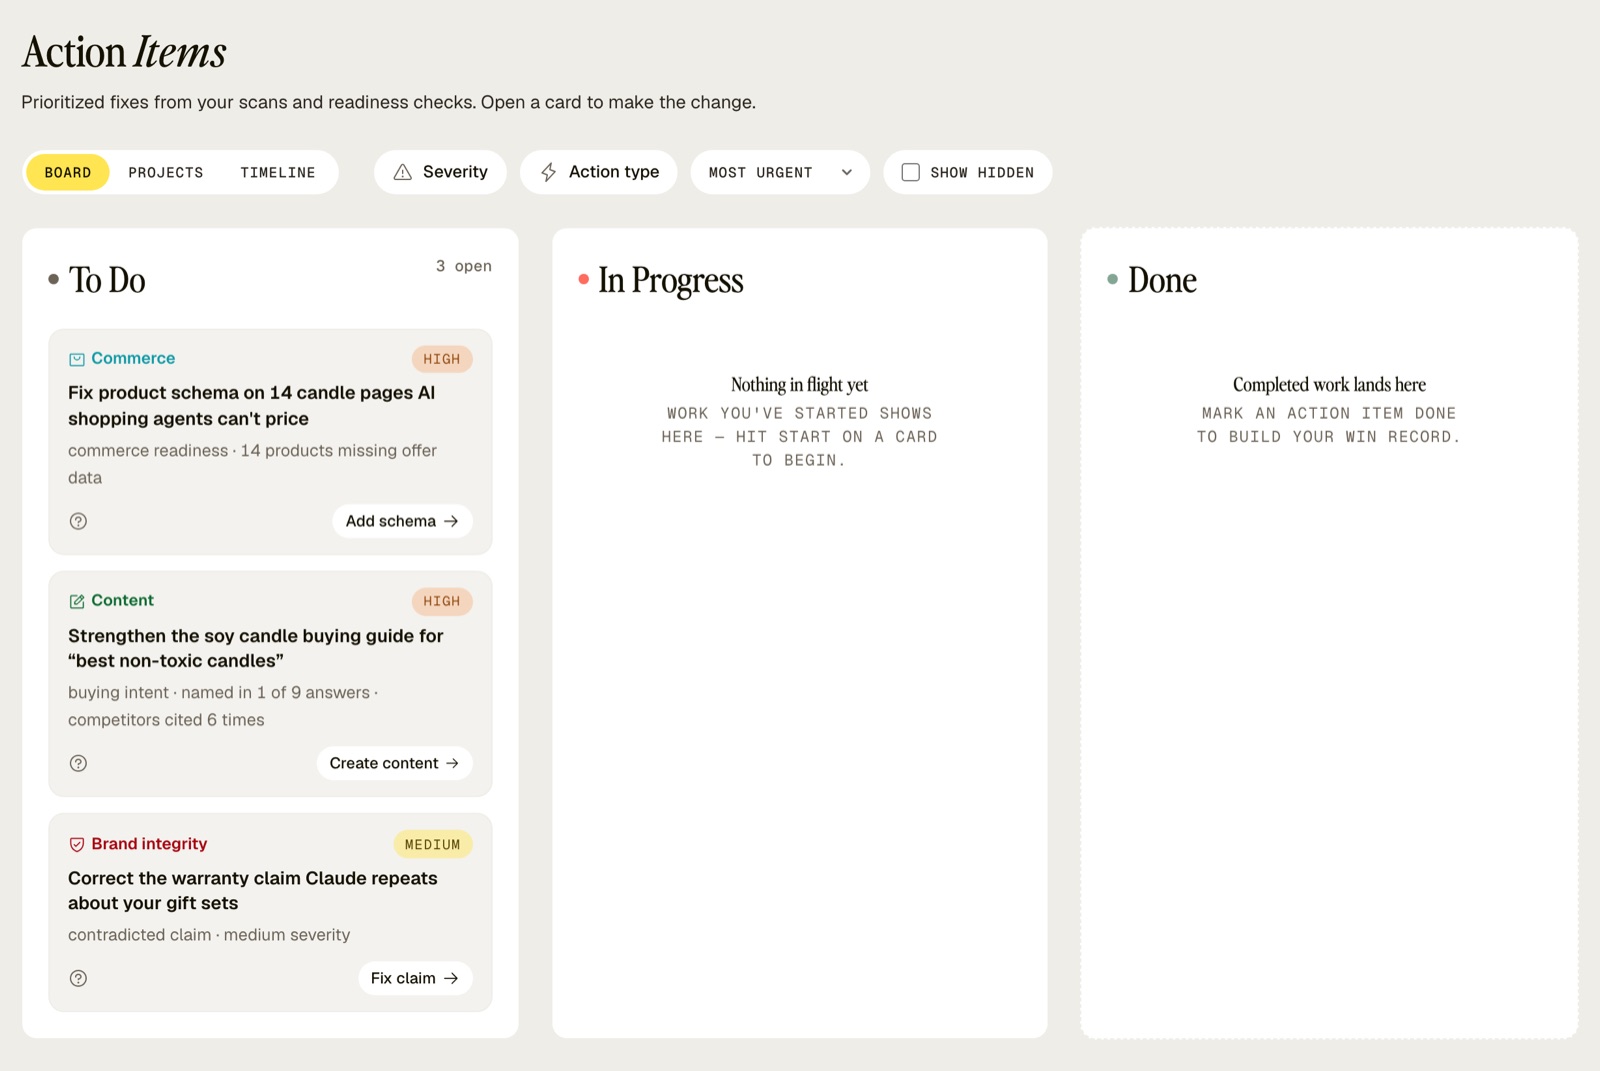The height and width of the screenshot is (1071, 1600).
Task: Click the MEDIUM severity badge
Action: point(433,844)
